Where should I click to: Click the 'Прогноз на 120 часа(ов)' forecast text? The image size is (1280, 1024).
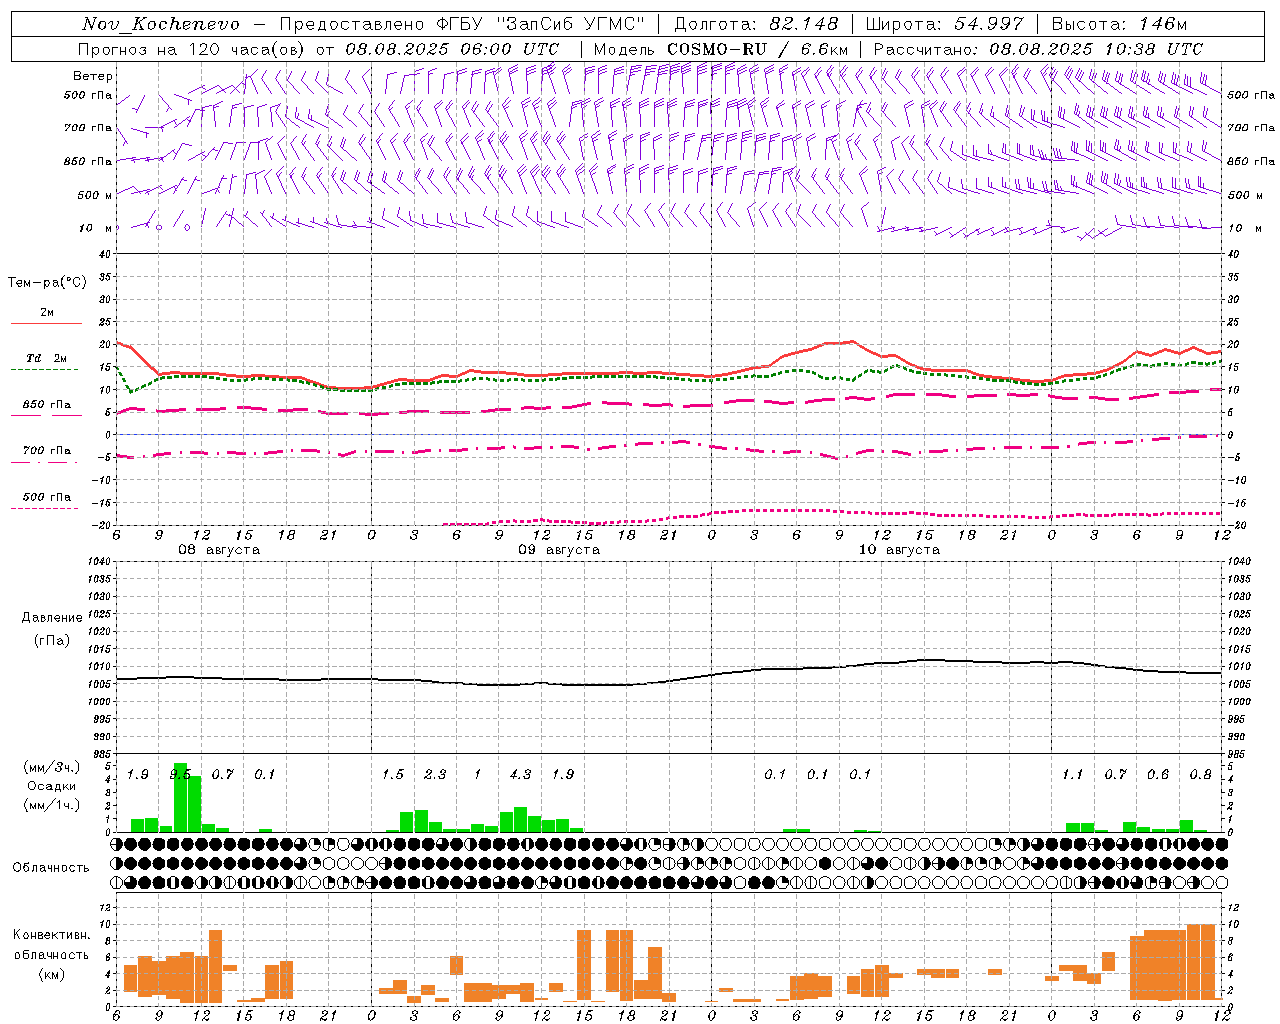[x=193, y=49]
